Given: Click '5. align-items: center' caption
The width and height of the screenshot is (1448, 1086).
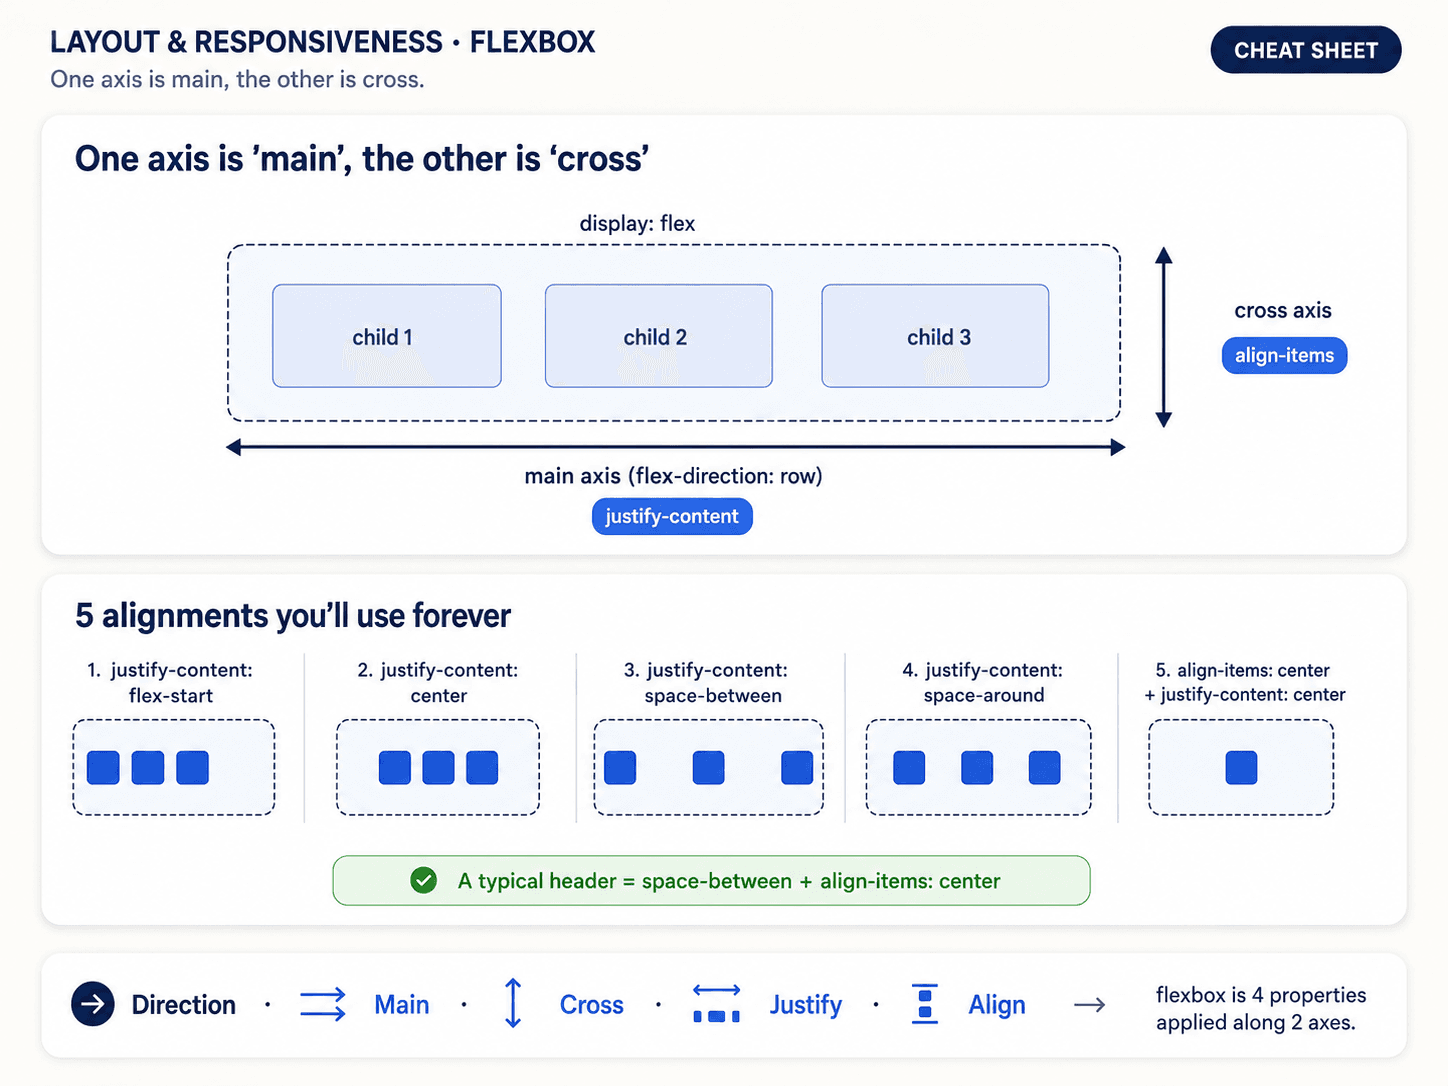Looking at the screenshot, I should coord(1244,683).
